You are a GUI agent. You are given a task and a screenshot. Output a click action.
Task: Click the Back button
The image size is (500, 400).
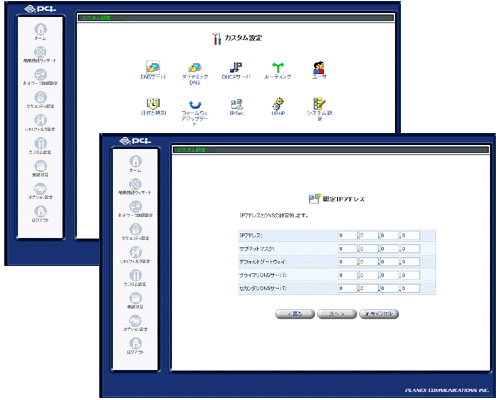[295, 314]
